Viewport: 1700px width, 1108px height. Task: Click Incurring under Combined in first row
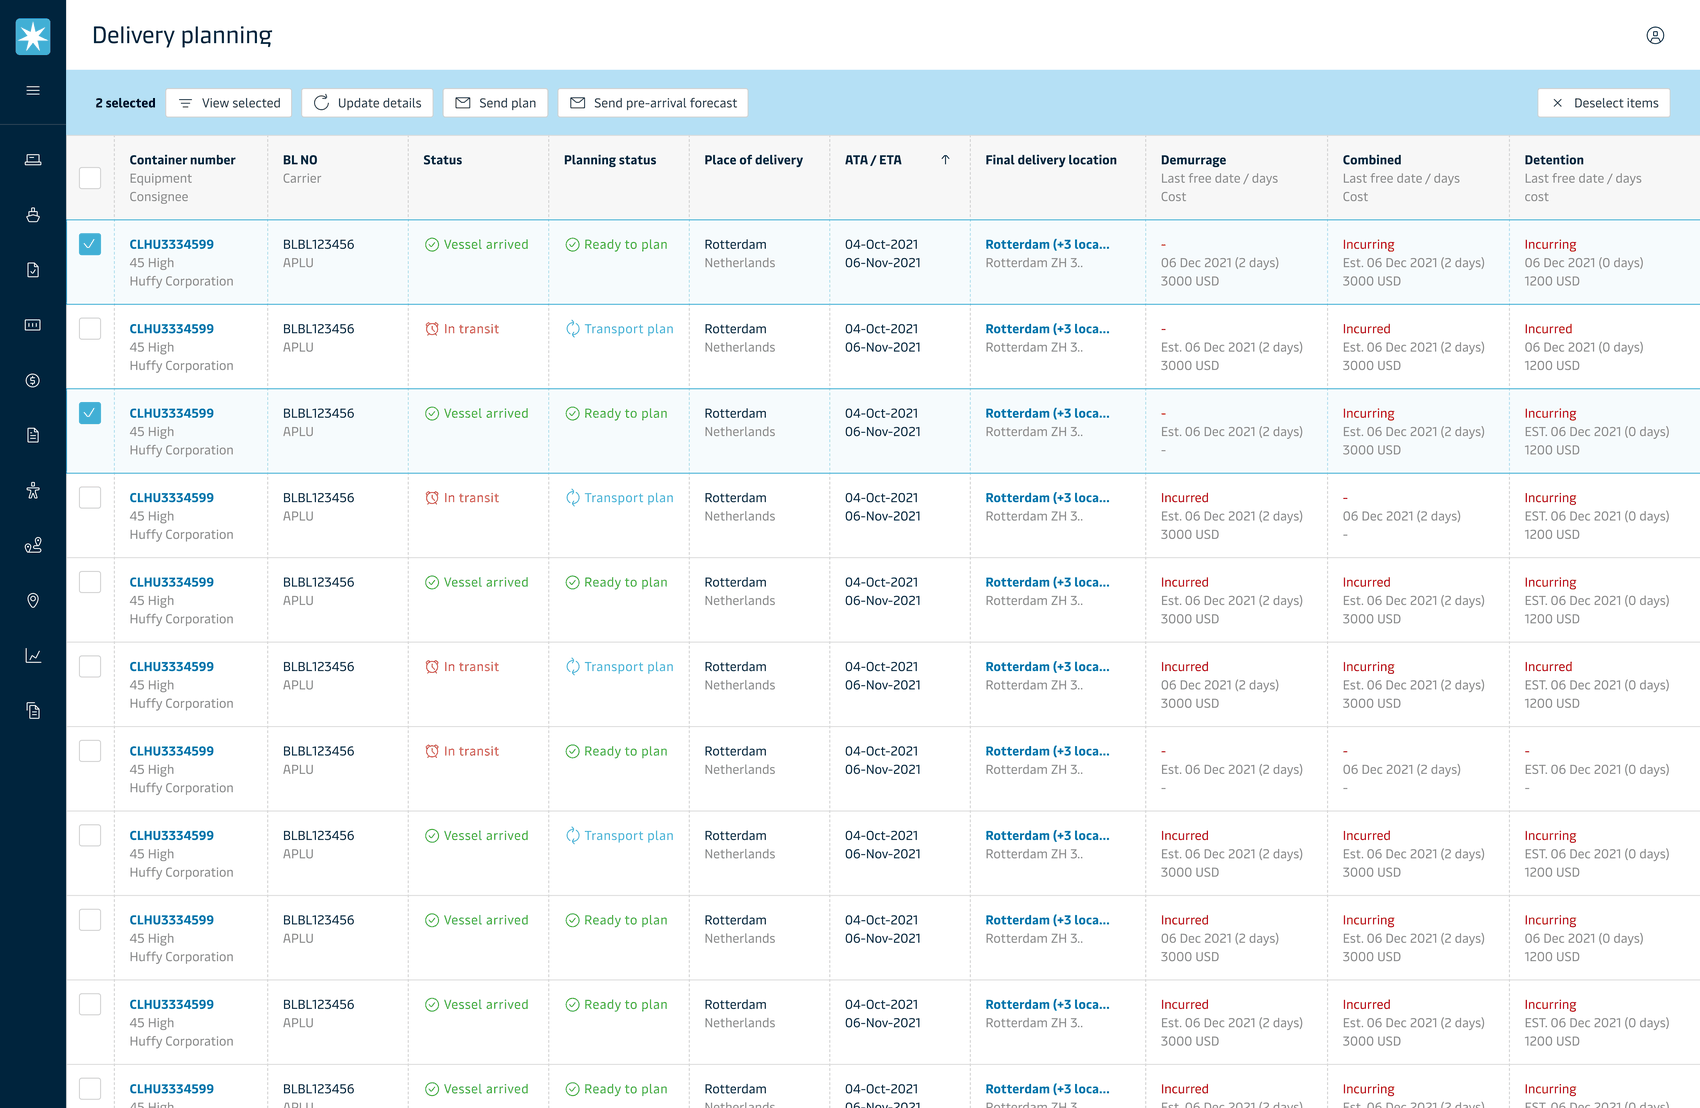[1368, 245]
